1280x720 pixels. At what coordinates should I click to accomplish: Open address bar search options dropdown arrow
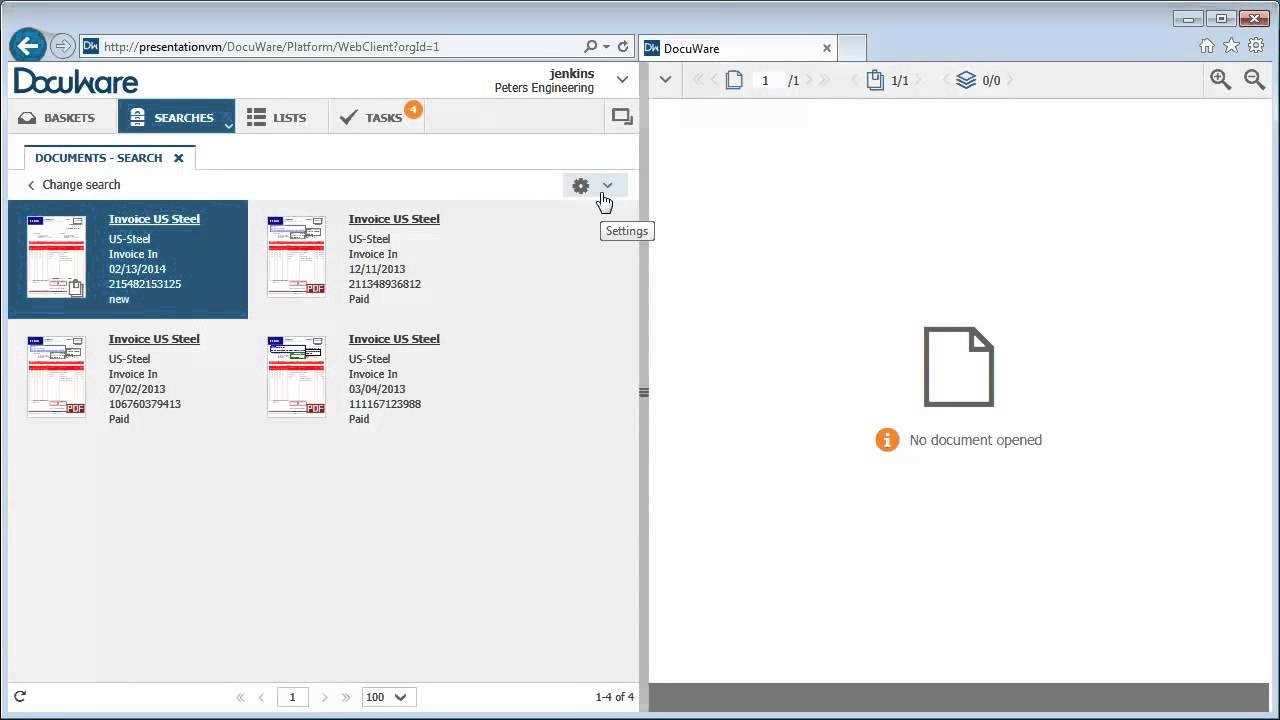(x=606, y=47)
